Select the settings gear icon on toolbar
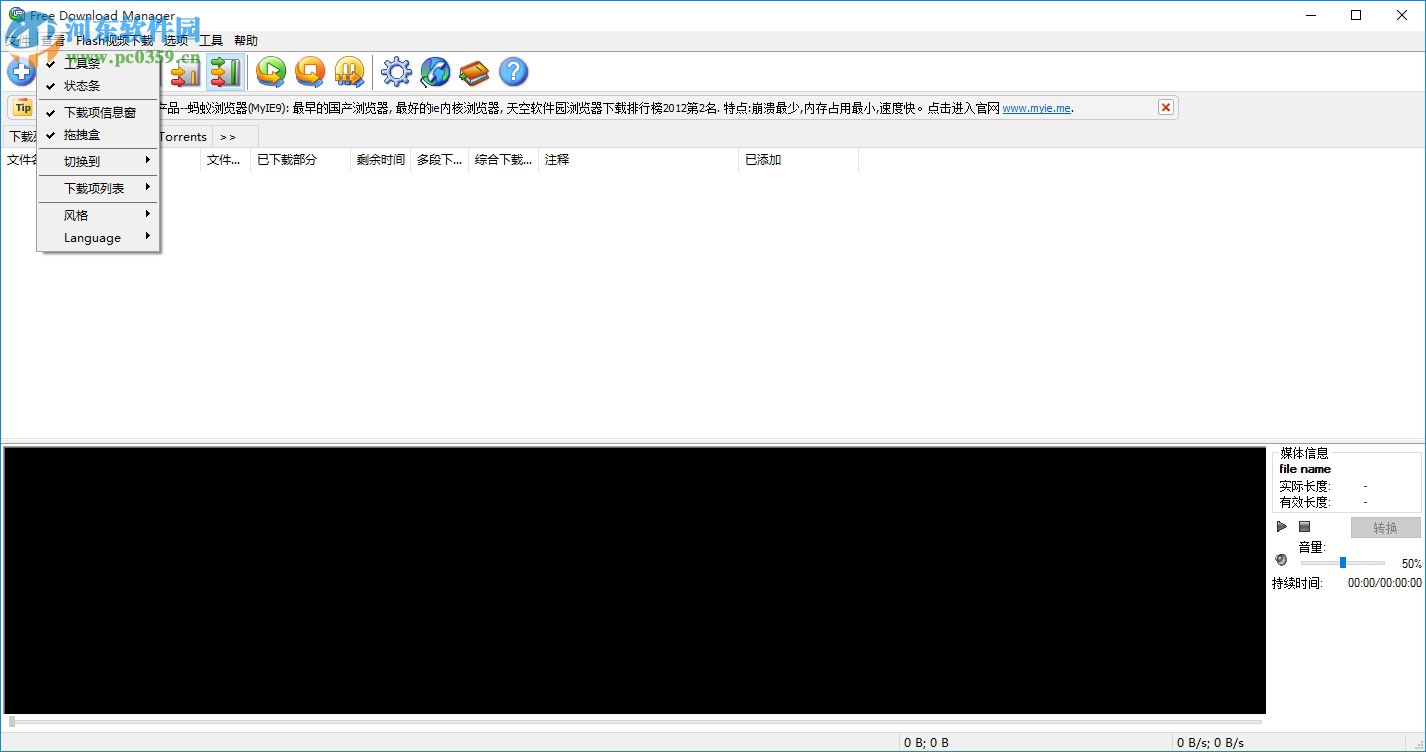 [396, 71]
